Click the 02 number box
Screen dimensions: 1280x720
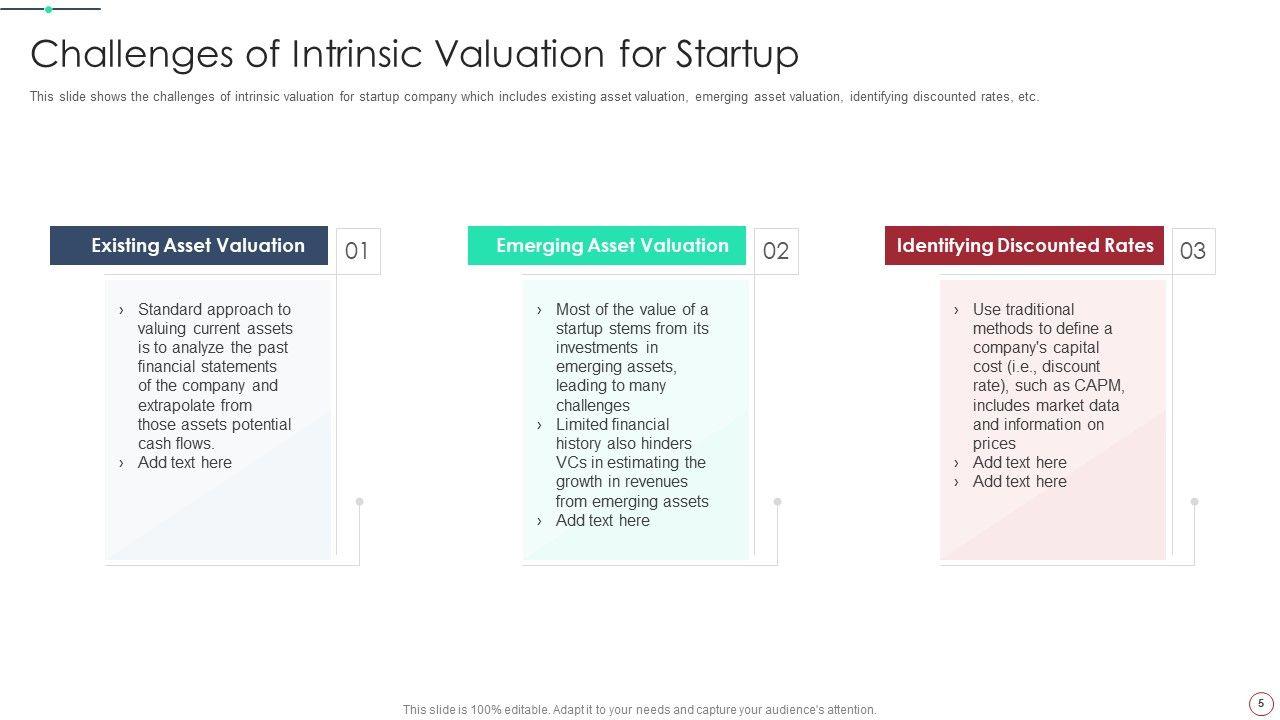point(775,251)
